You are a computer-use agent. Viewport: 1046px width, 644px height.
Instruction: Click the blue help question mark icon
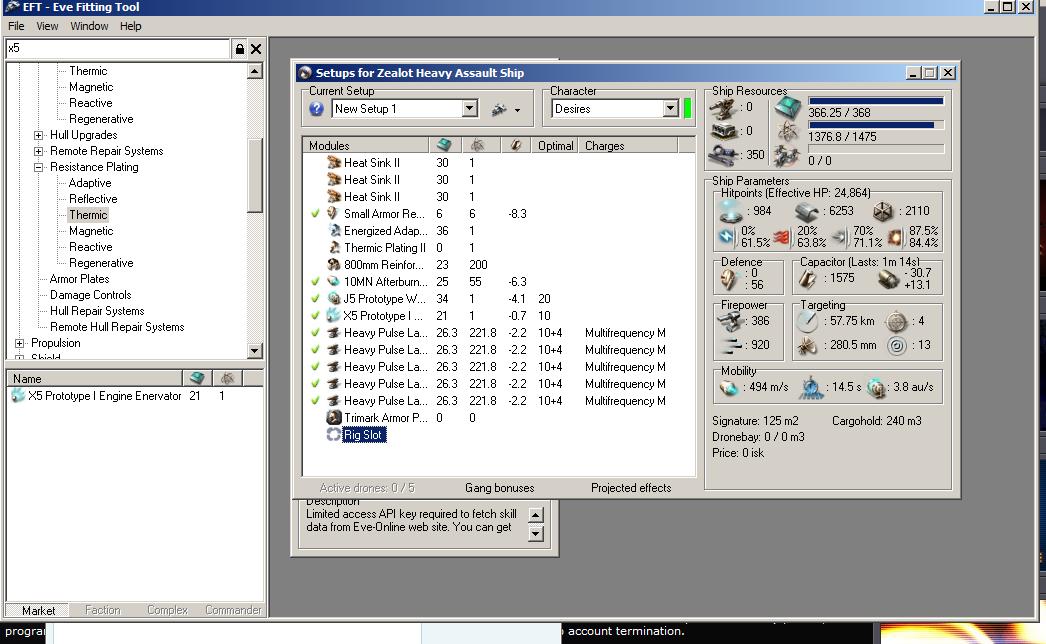tap(316, 109)
